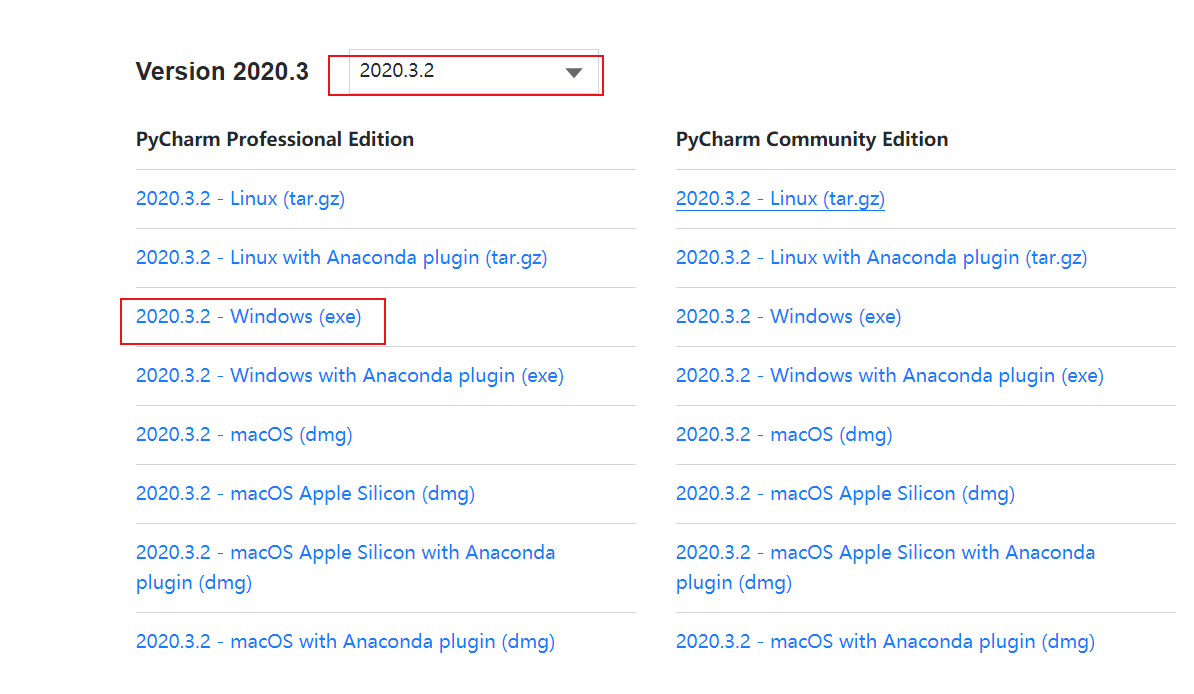
Task: Download Community macOS Apple Silicon (dmg)
Action: click(x=845, y=494)
